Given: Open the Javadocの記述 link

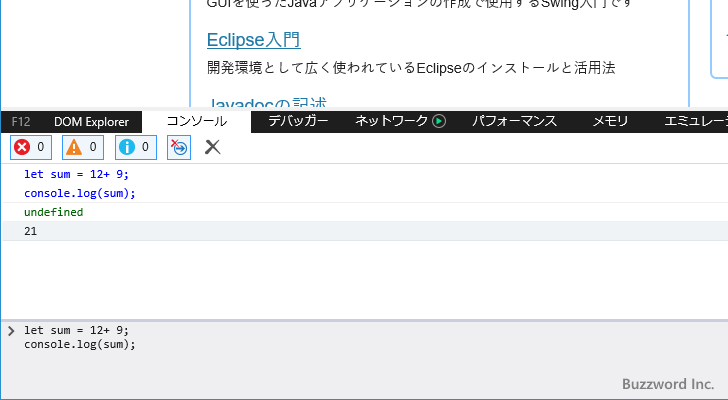Looking at the screenshot, I should (x=267, y=102).
